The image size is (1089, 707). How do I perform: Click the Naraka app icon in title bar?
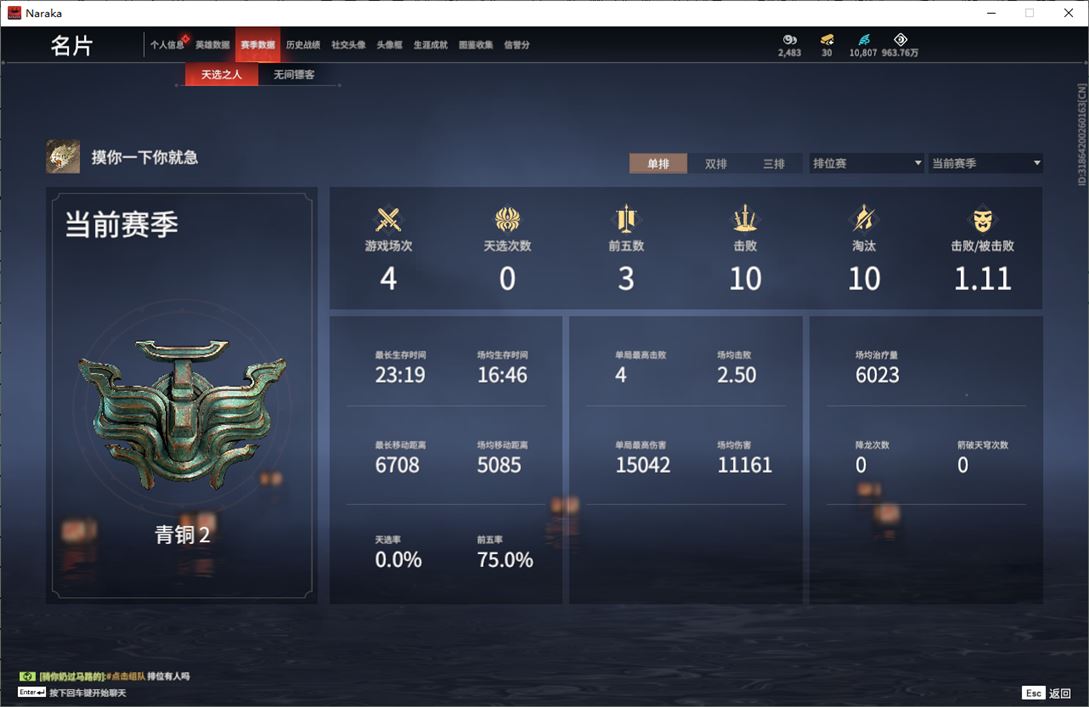point(14,13)
